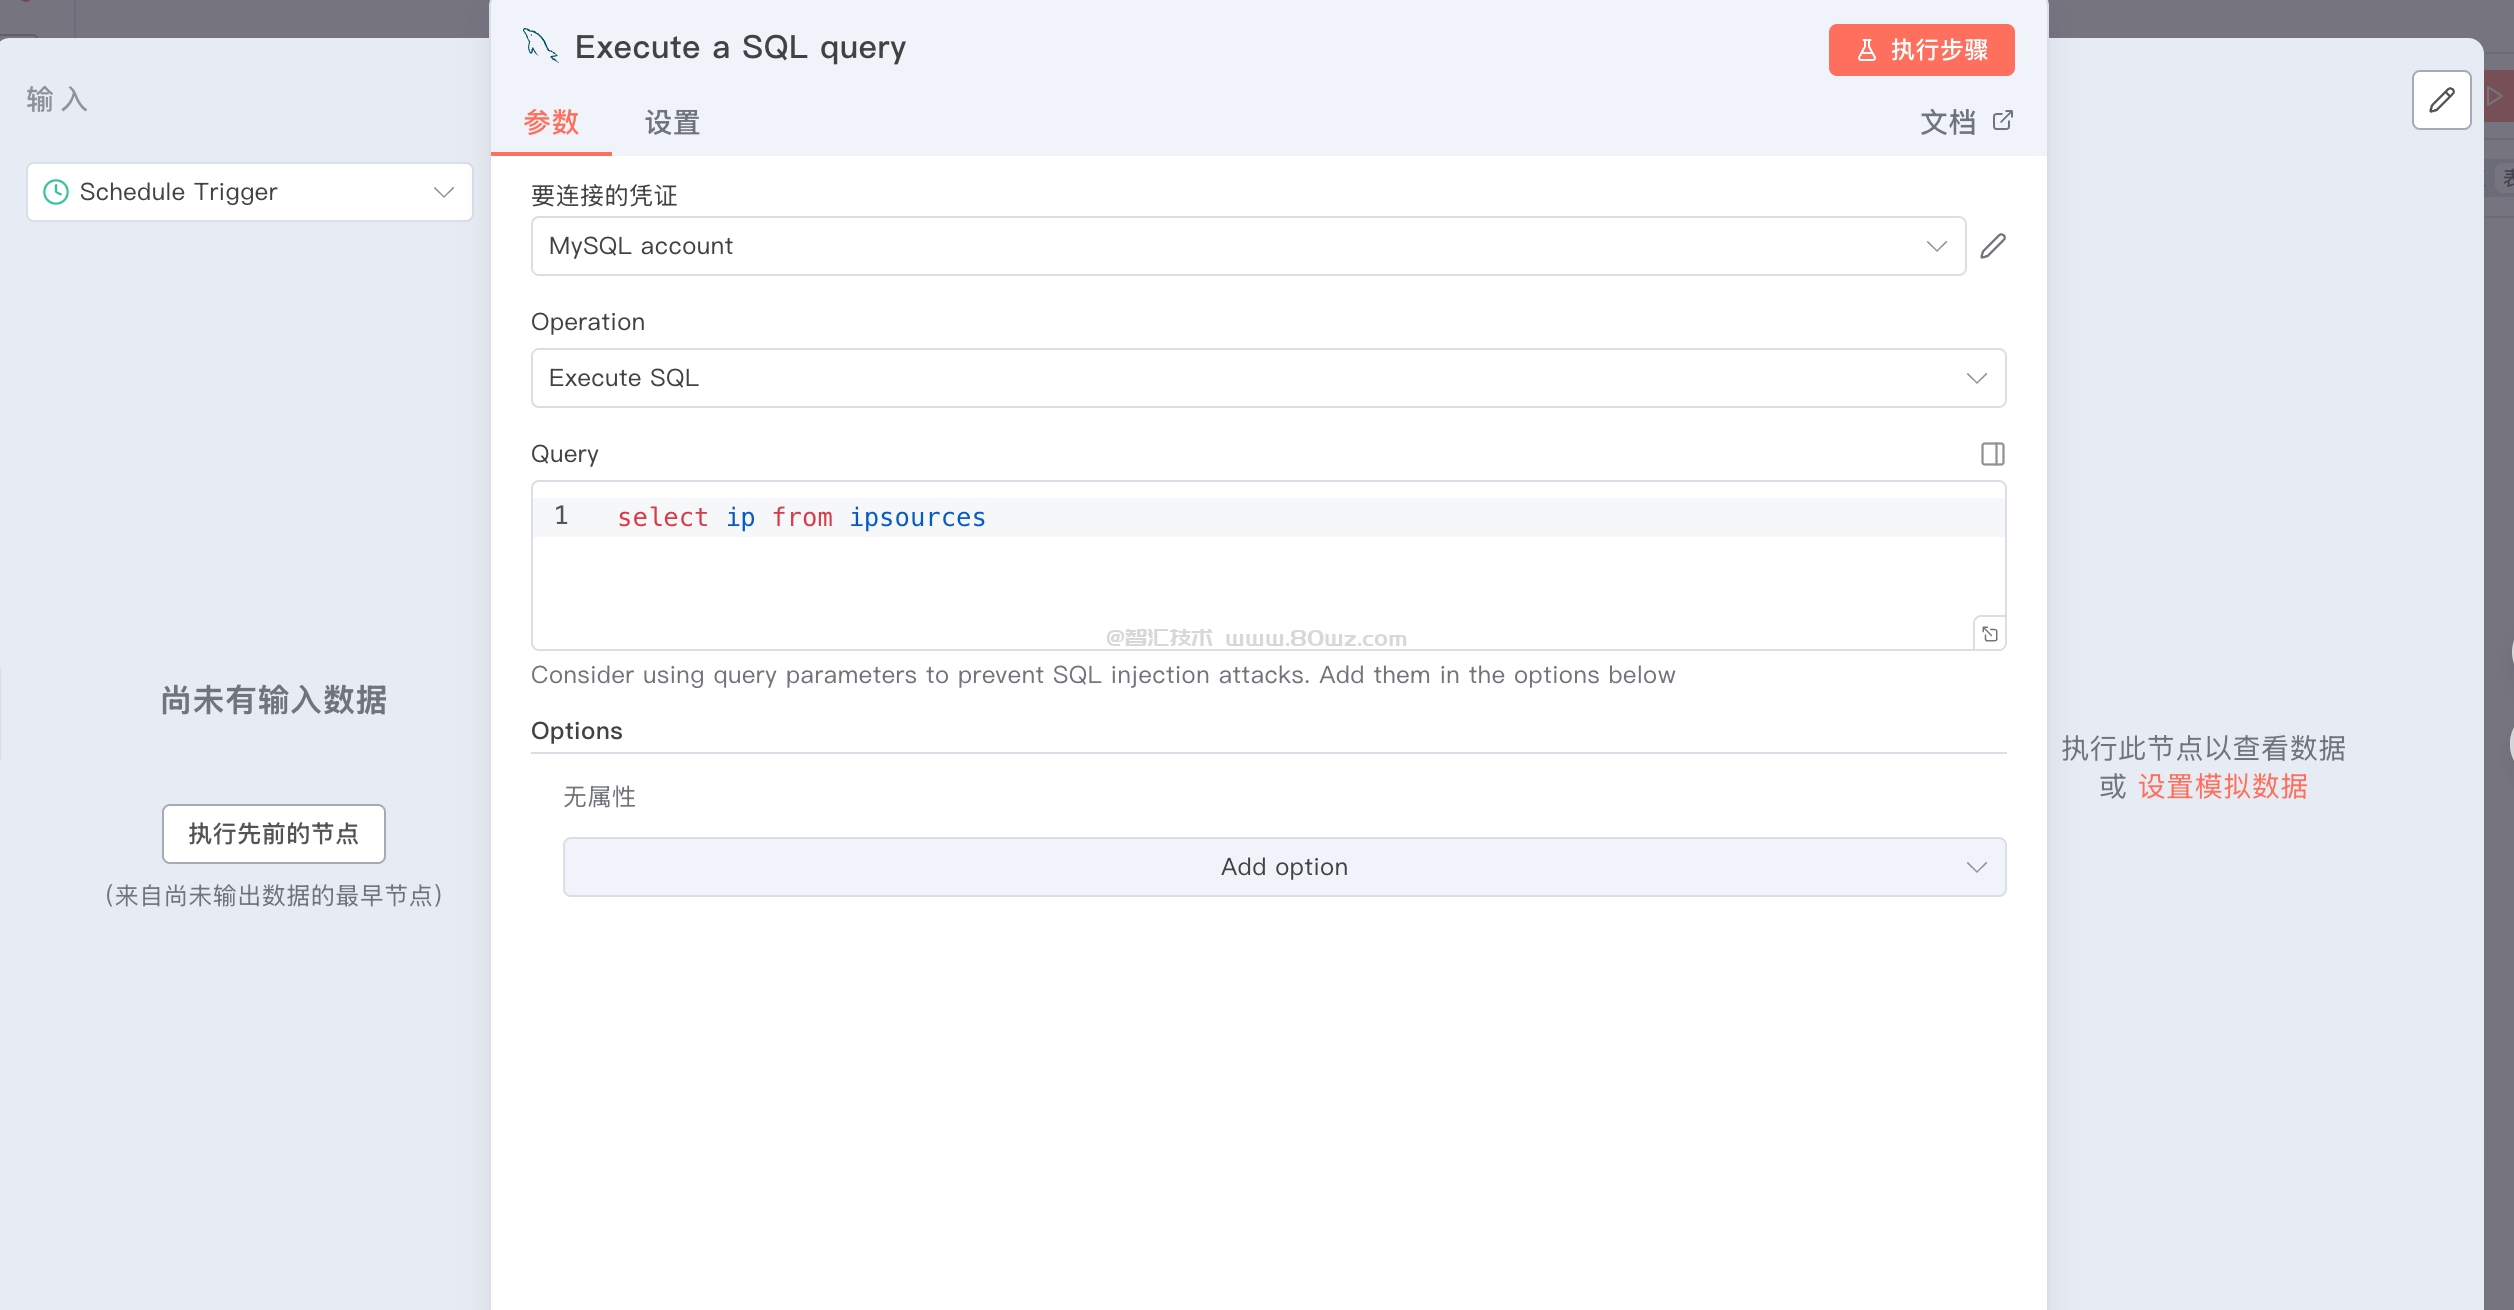Click into the SQL query text on line 1
This screenshot has height=1310, width=2514.
click(800, 517)
